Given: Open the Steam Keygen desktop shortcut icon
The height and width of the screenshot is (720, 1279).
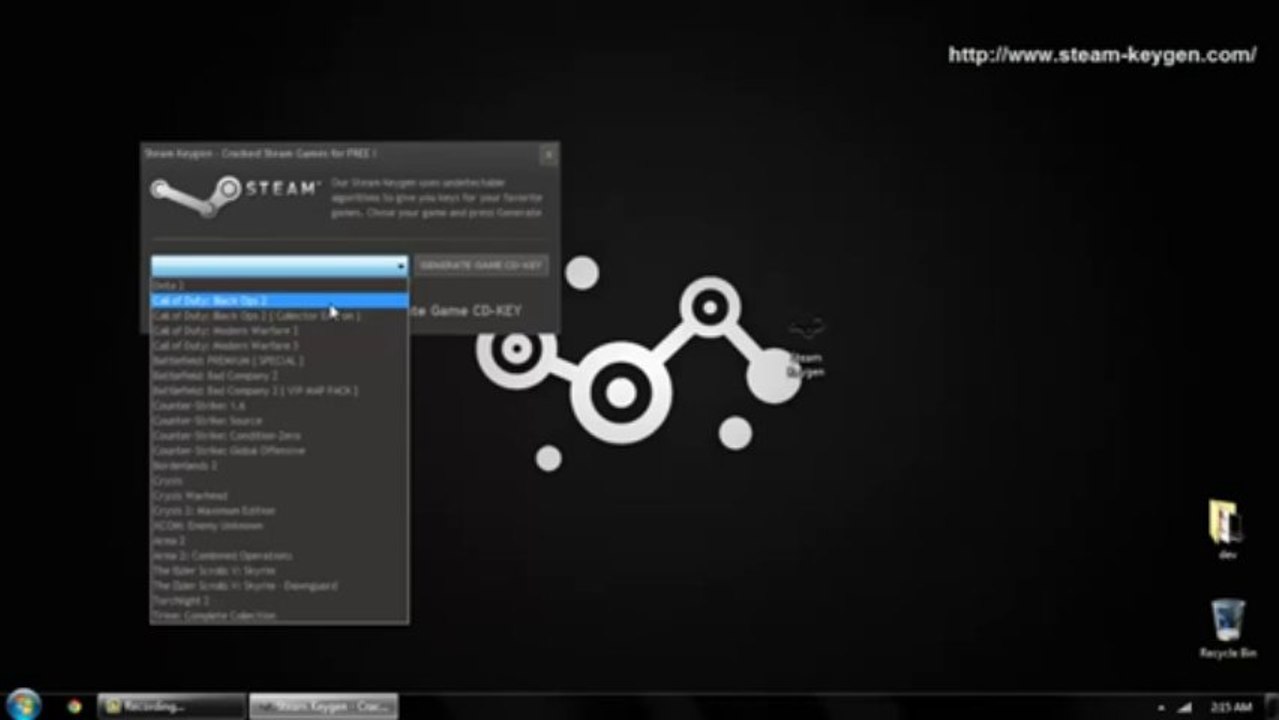Looking at the screenshot, I should (806, 347).
